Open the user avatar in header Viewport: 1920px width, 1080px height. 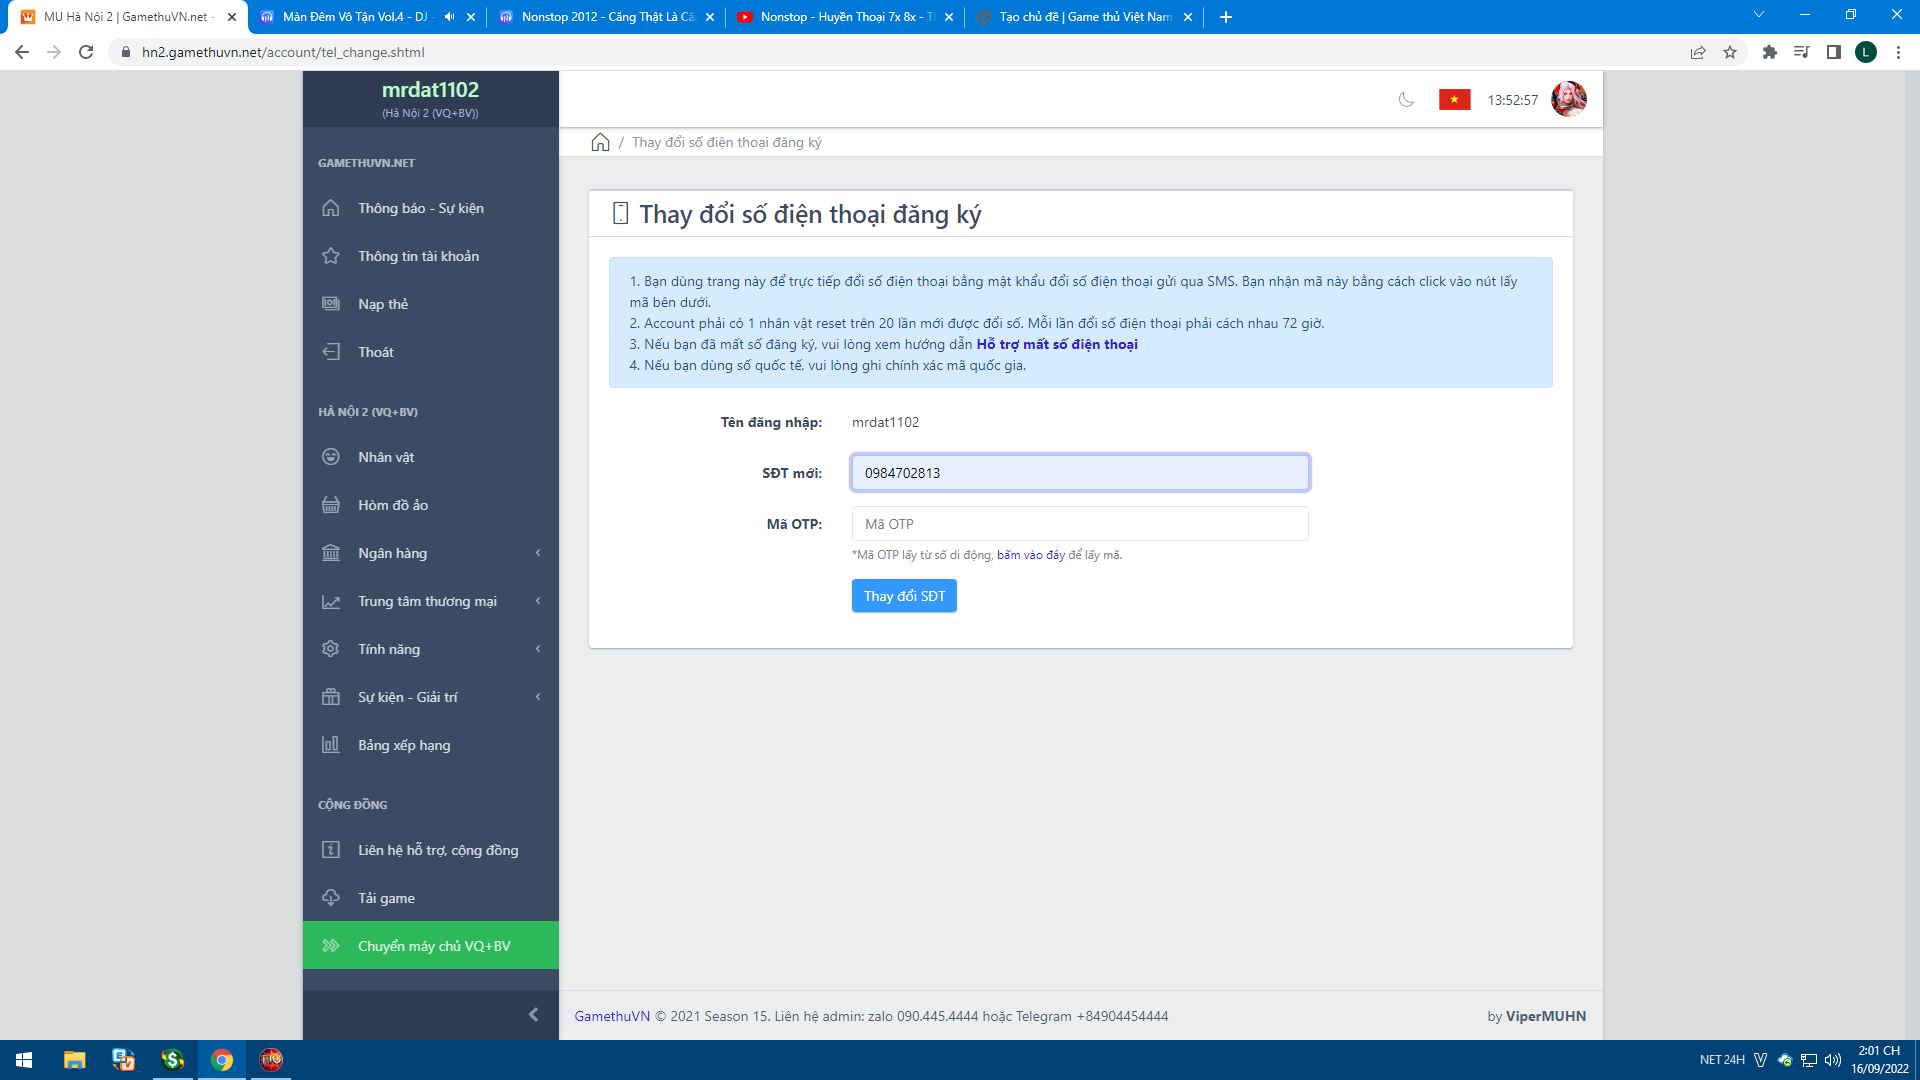(x=1568, y=99)
